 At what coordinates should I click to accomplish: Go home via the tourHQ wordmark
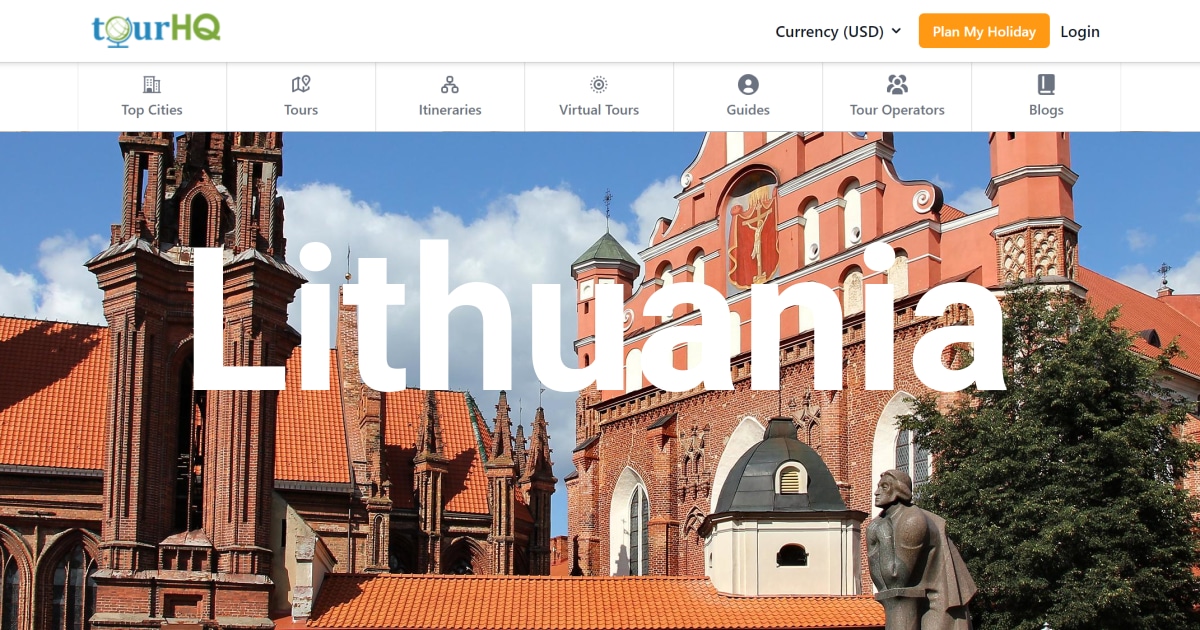(155, 30)
